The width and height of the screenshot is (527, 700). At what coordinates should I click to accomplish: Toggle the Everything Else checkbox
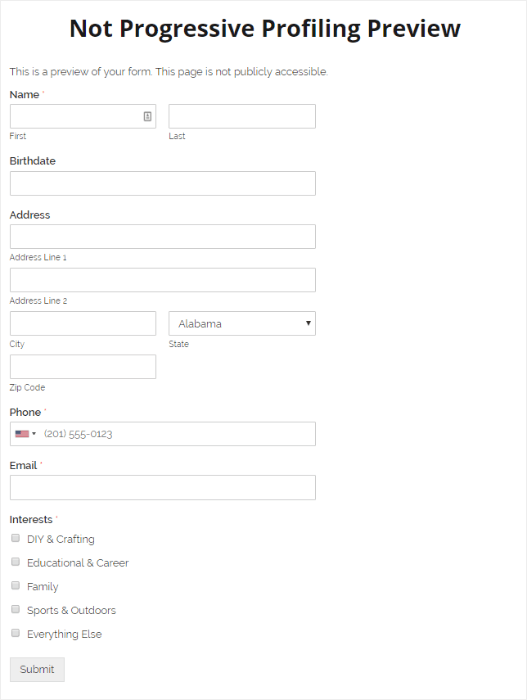click(x=16, y=633)
